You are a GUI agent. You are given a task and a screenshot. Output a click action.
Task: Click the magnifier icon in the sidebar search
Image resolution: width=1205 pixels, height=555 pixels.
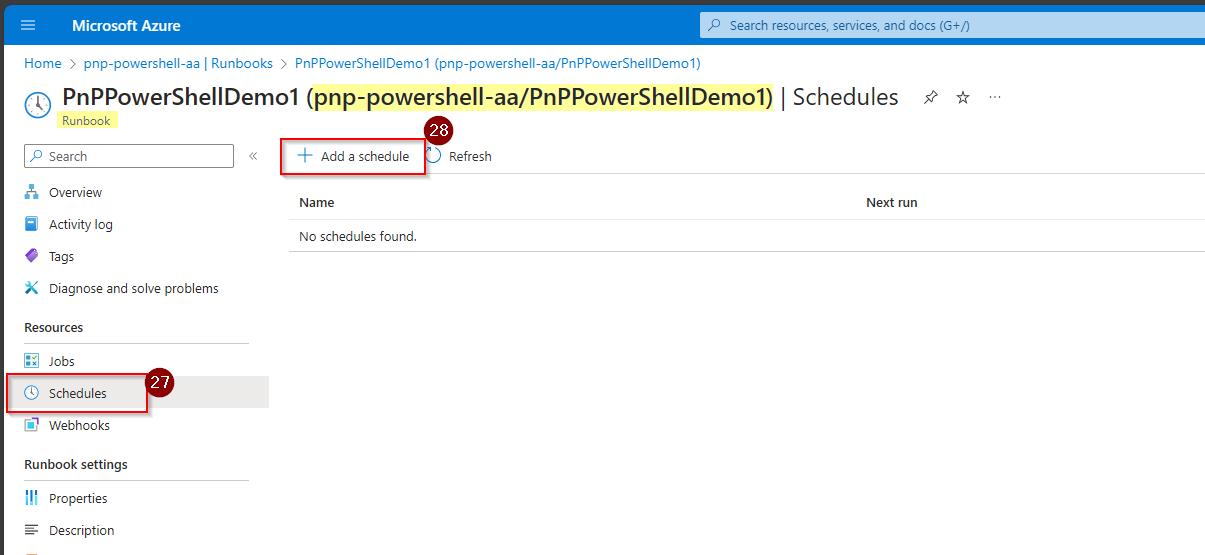(38, 156)
